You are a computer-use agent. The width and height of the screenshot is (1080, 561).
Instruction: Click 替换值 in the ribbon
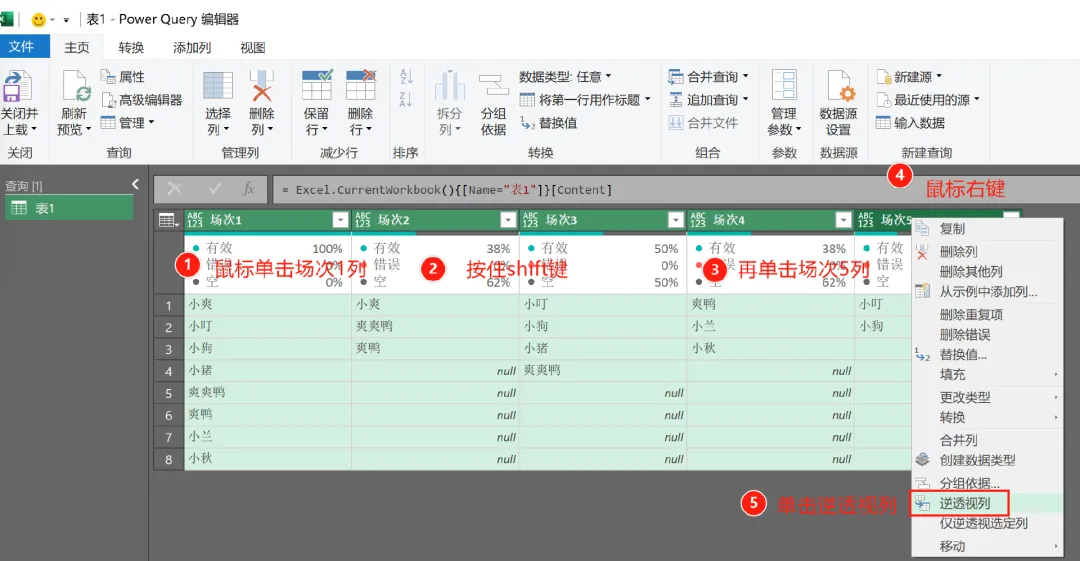point(548,123)
